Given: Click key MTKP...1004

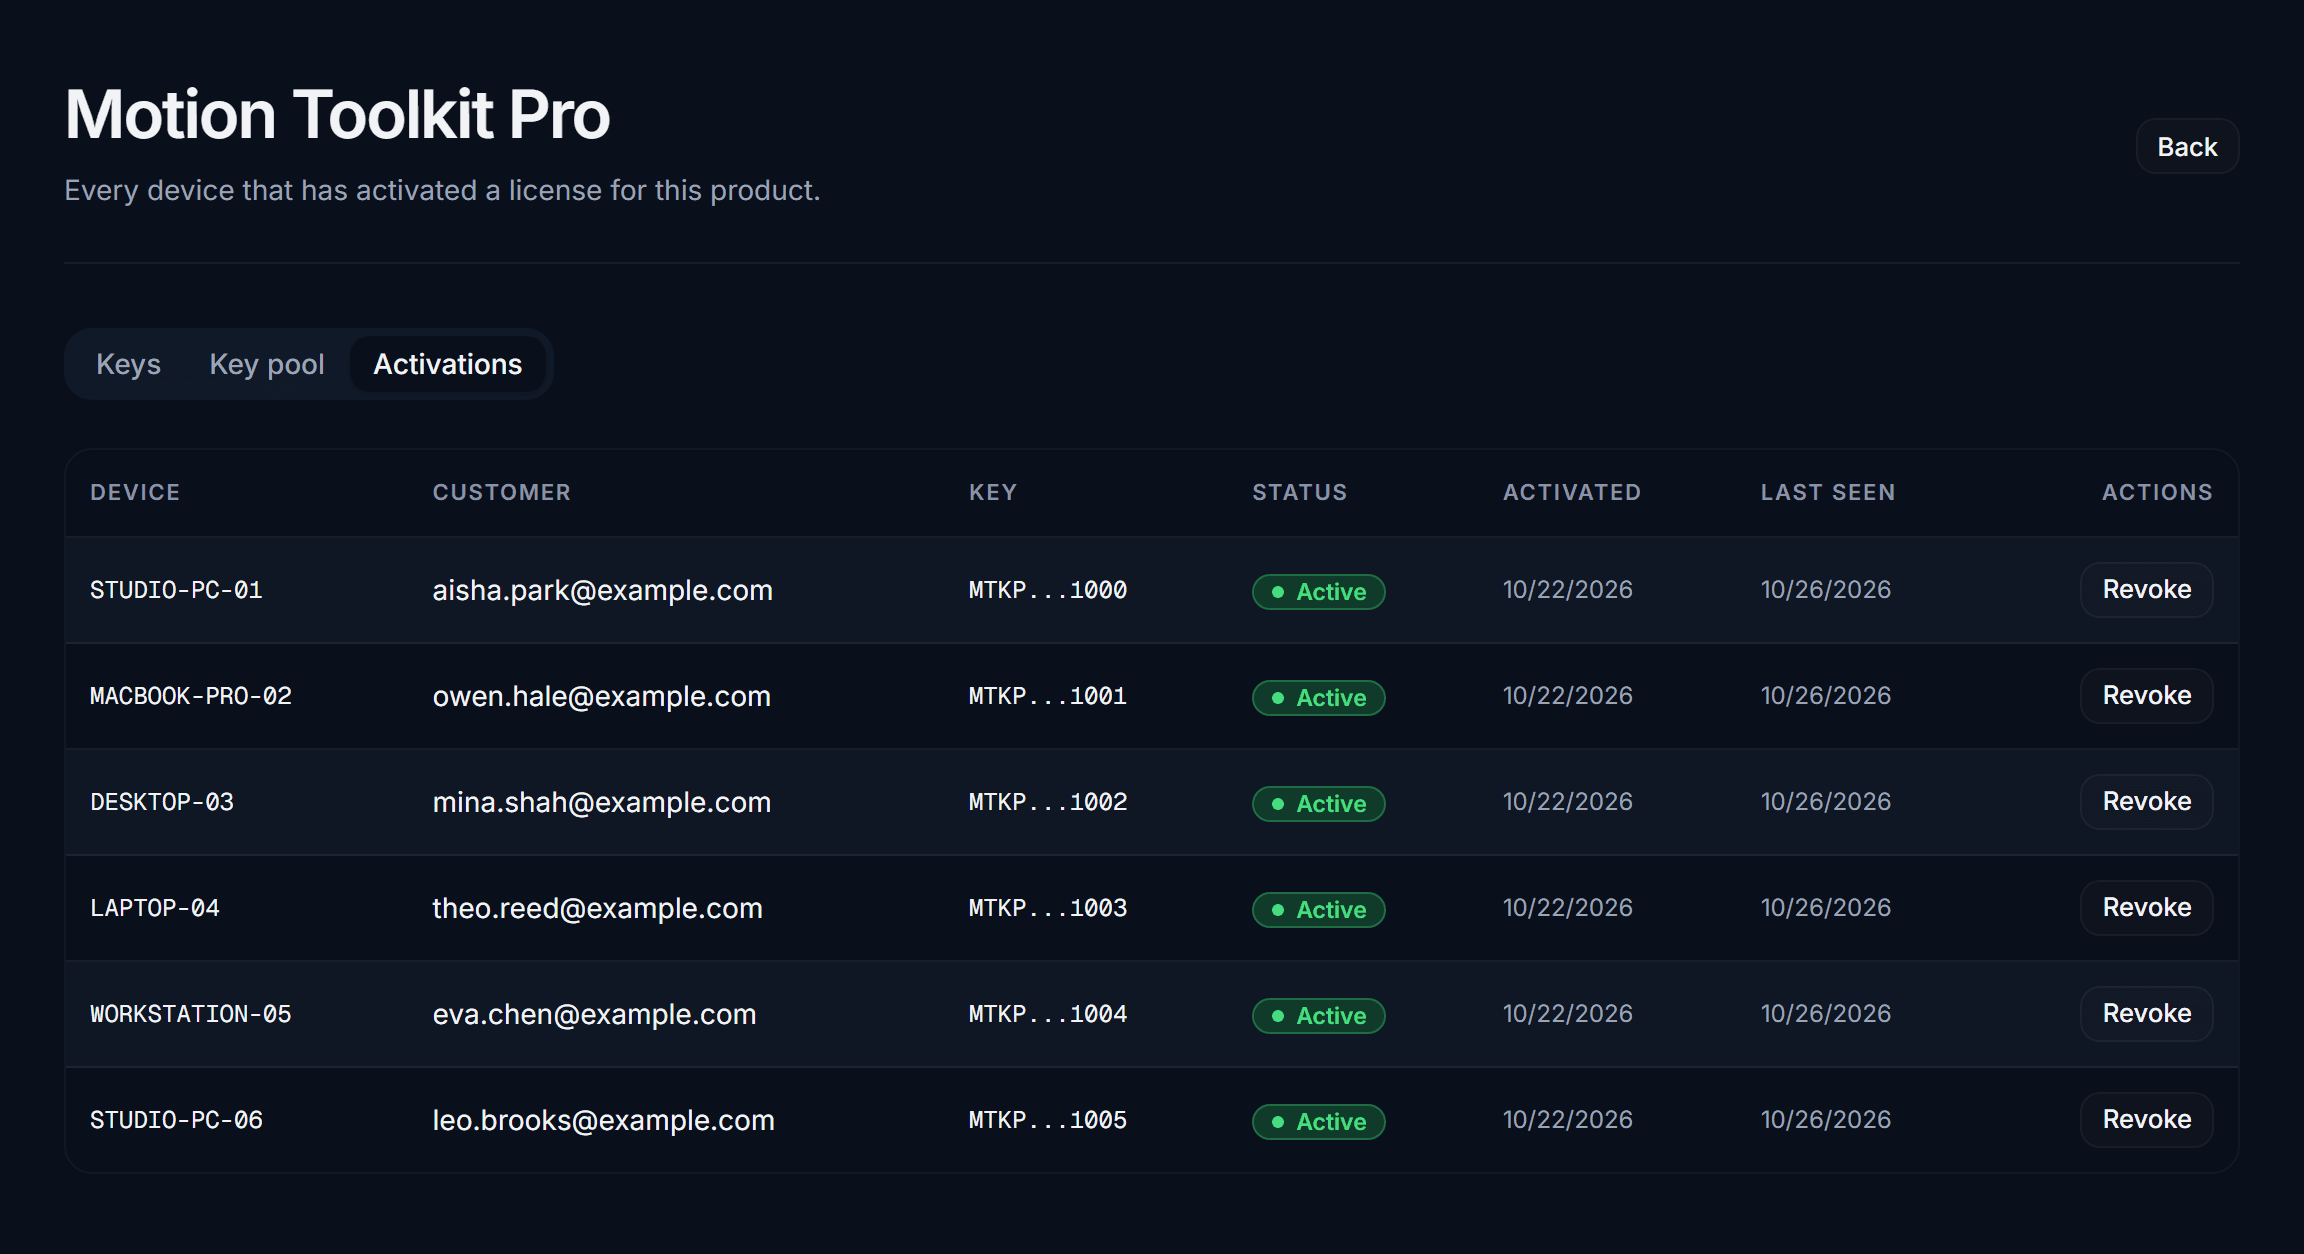Looking at the screenshot, I should tap(1047, 1014).
